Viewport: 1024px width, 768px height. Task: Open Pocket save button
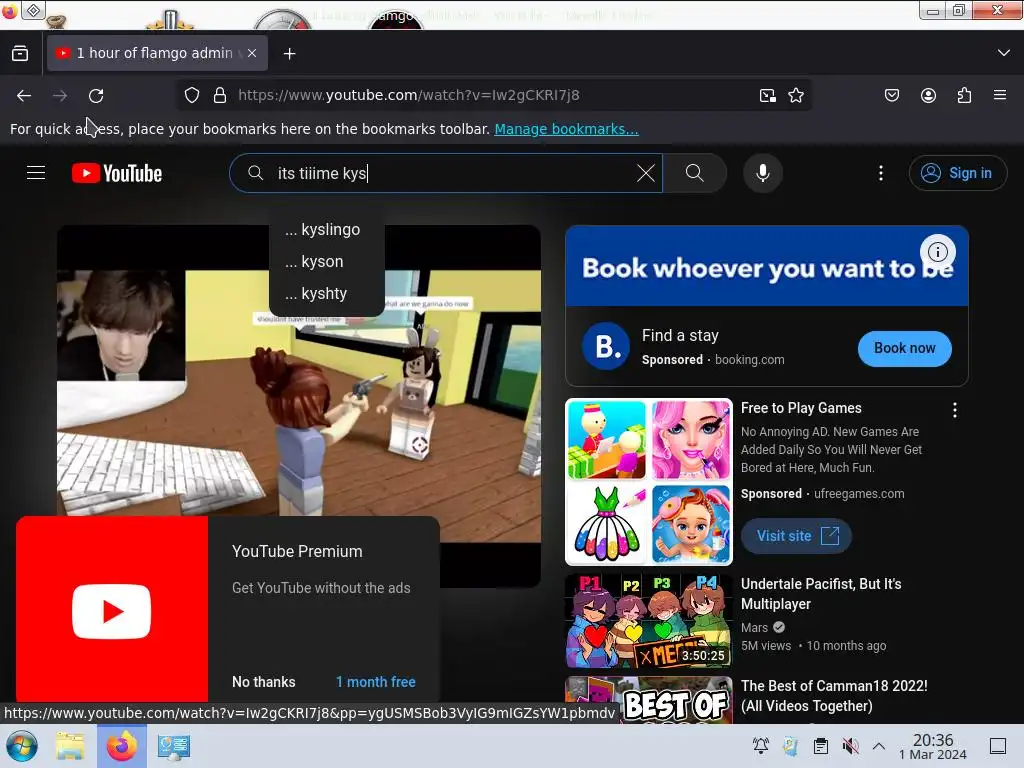(892, 95)
